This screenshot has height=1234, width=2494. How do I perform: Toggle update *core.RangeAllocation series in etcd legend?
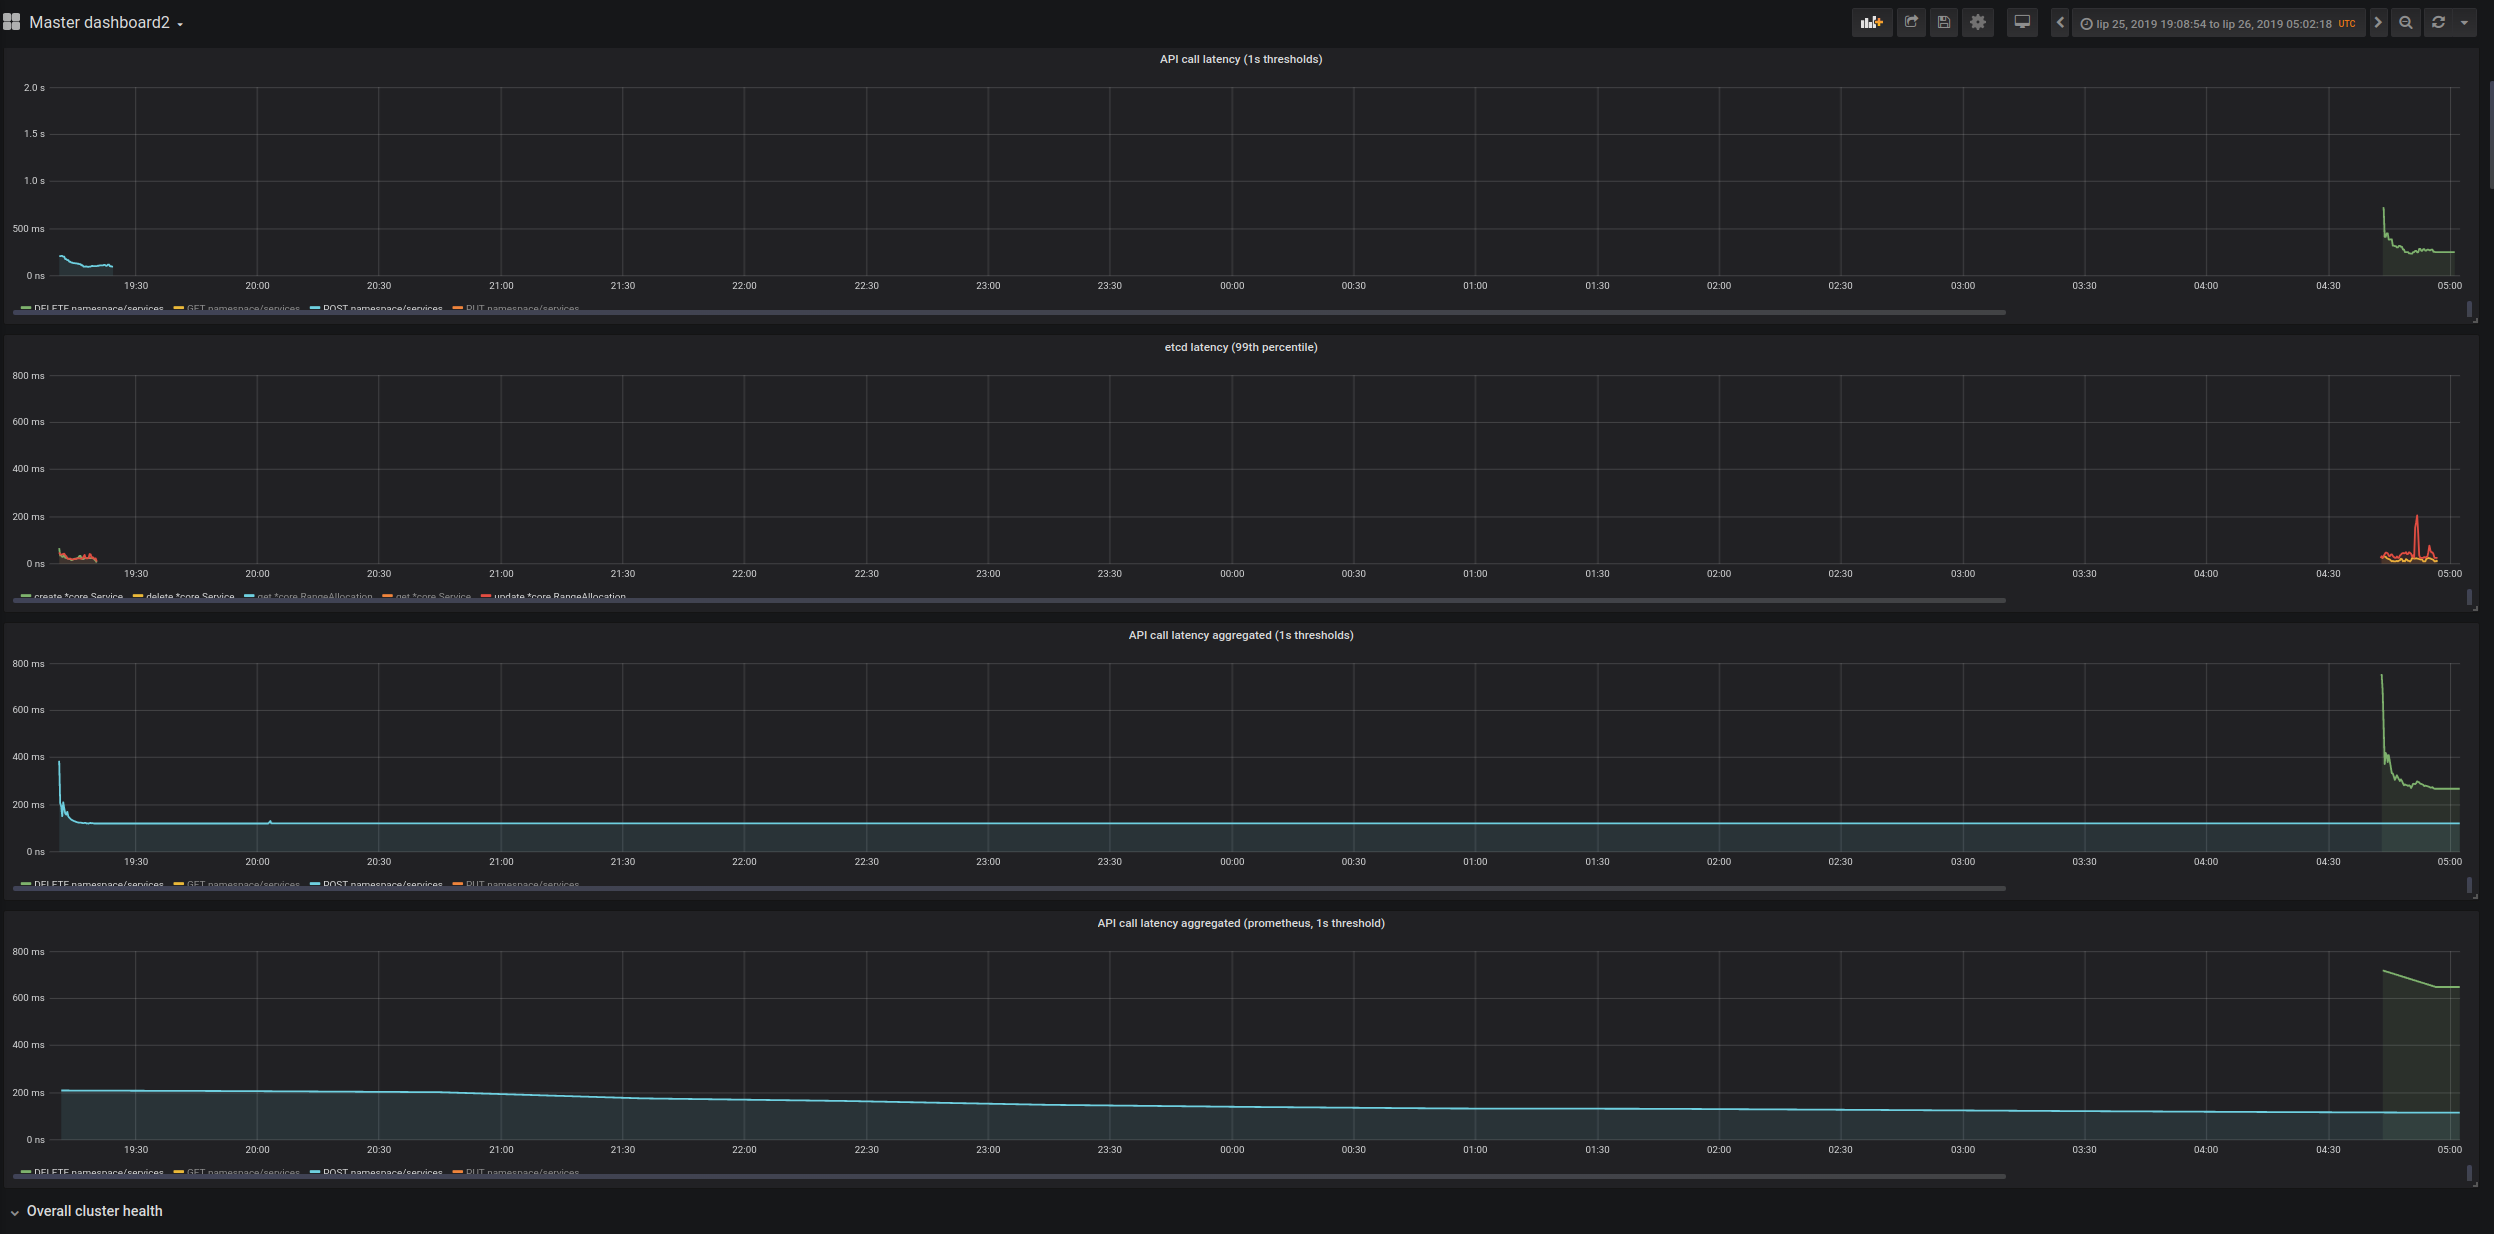click(x=558, y=596)
